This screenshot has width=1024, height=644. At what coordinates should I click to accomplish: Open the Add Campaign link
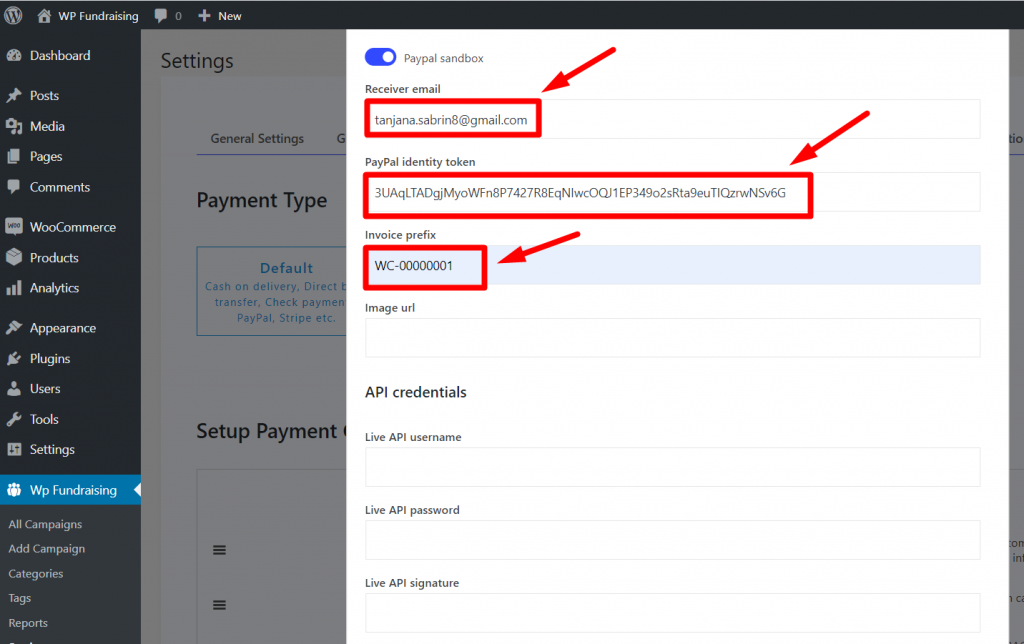click(x=47, y=549)
